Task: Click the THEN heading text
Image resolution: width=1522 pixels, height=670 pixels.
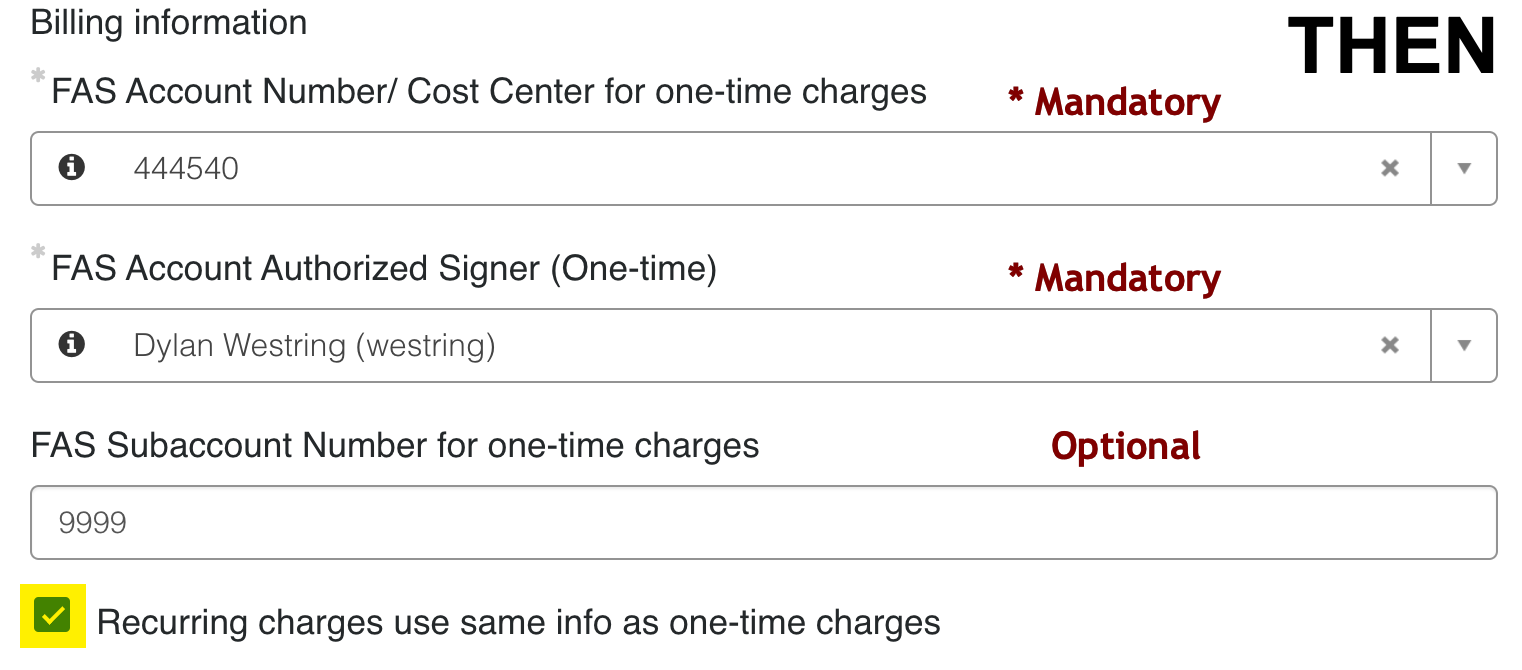Action: (1391, 47)
